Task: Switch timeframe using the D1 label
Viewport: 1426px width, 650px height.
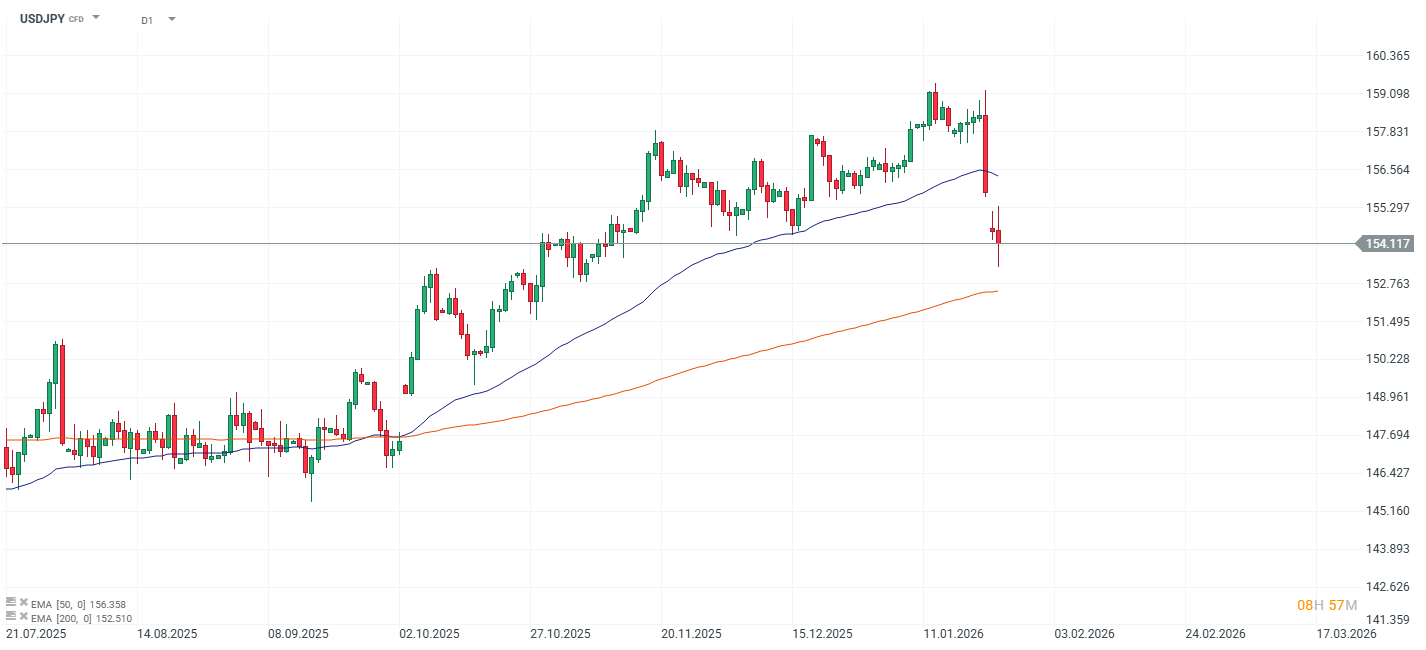Action: coord(146,18)
